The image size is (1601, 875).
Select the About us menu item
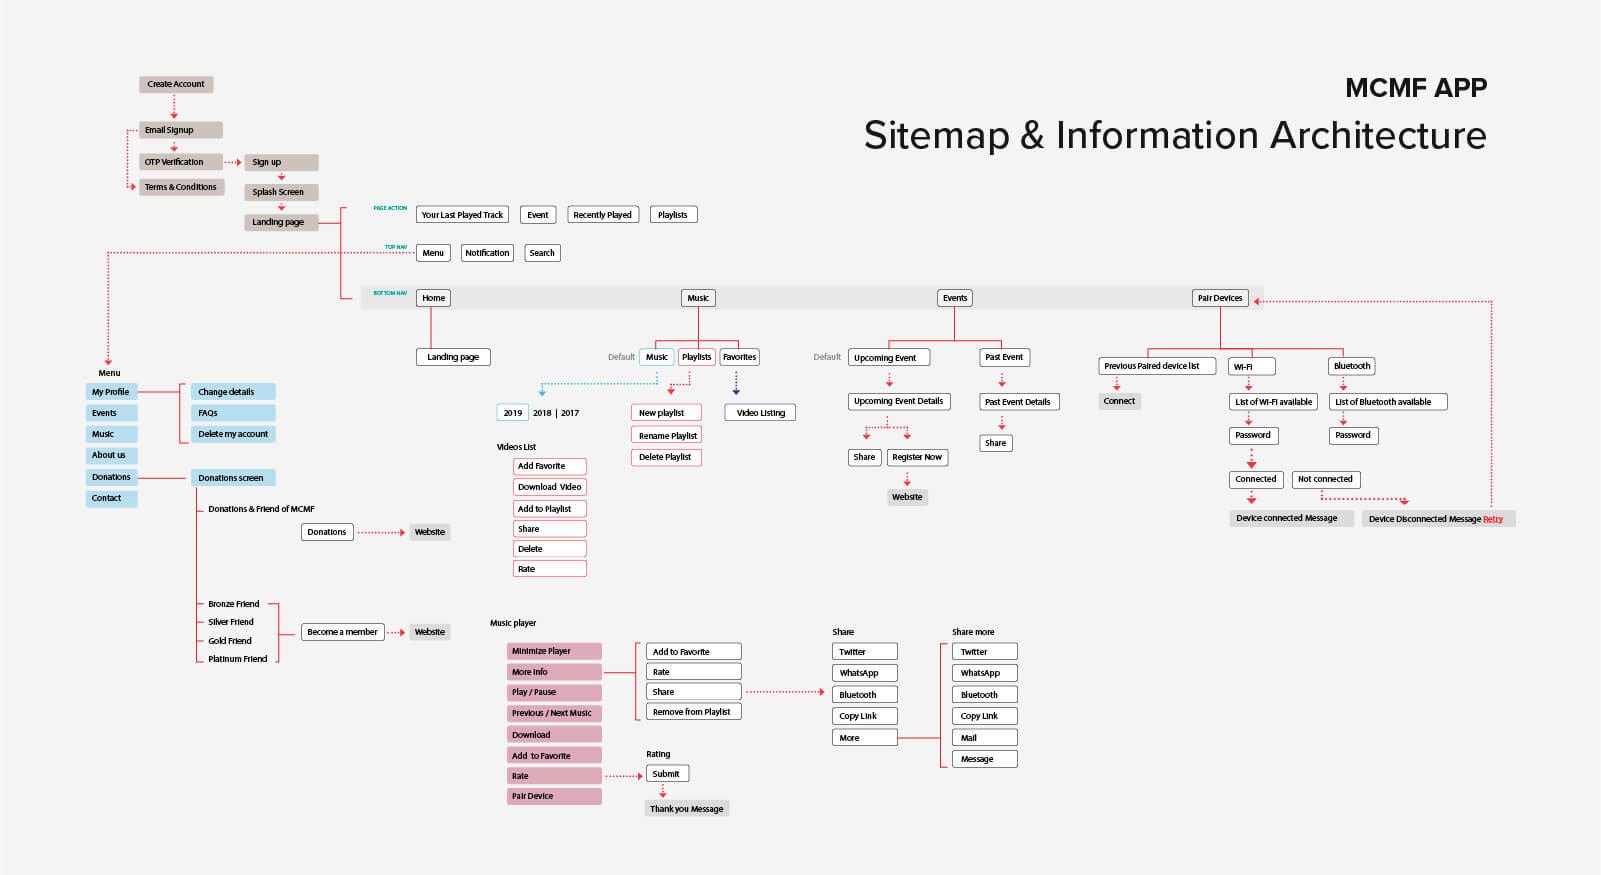click(112, 455)
